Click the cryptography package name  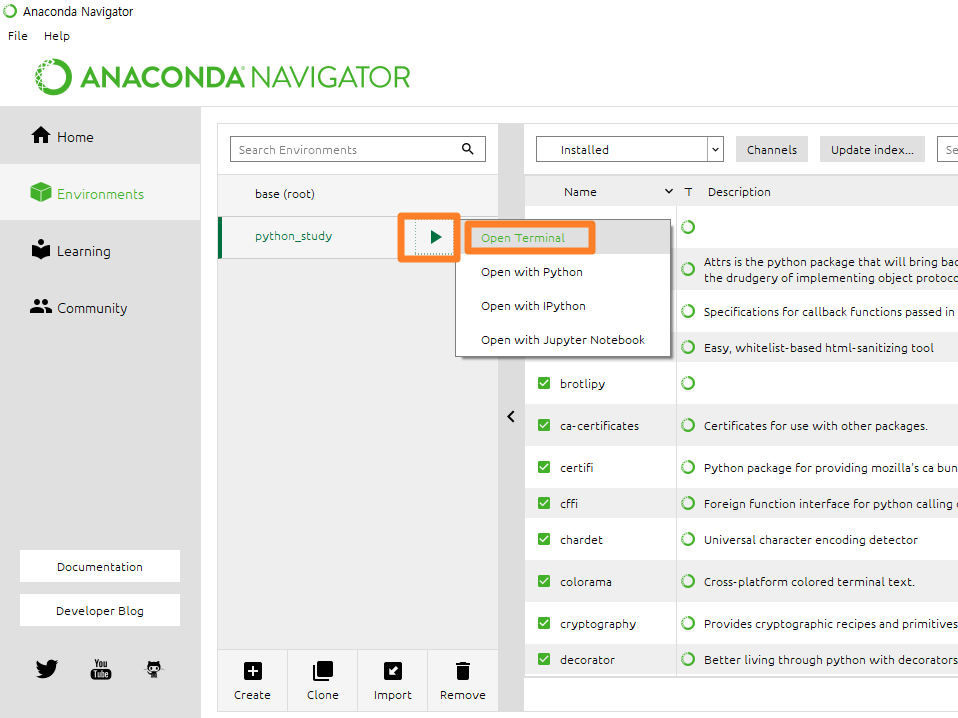coord(598,624)
